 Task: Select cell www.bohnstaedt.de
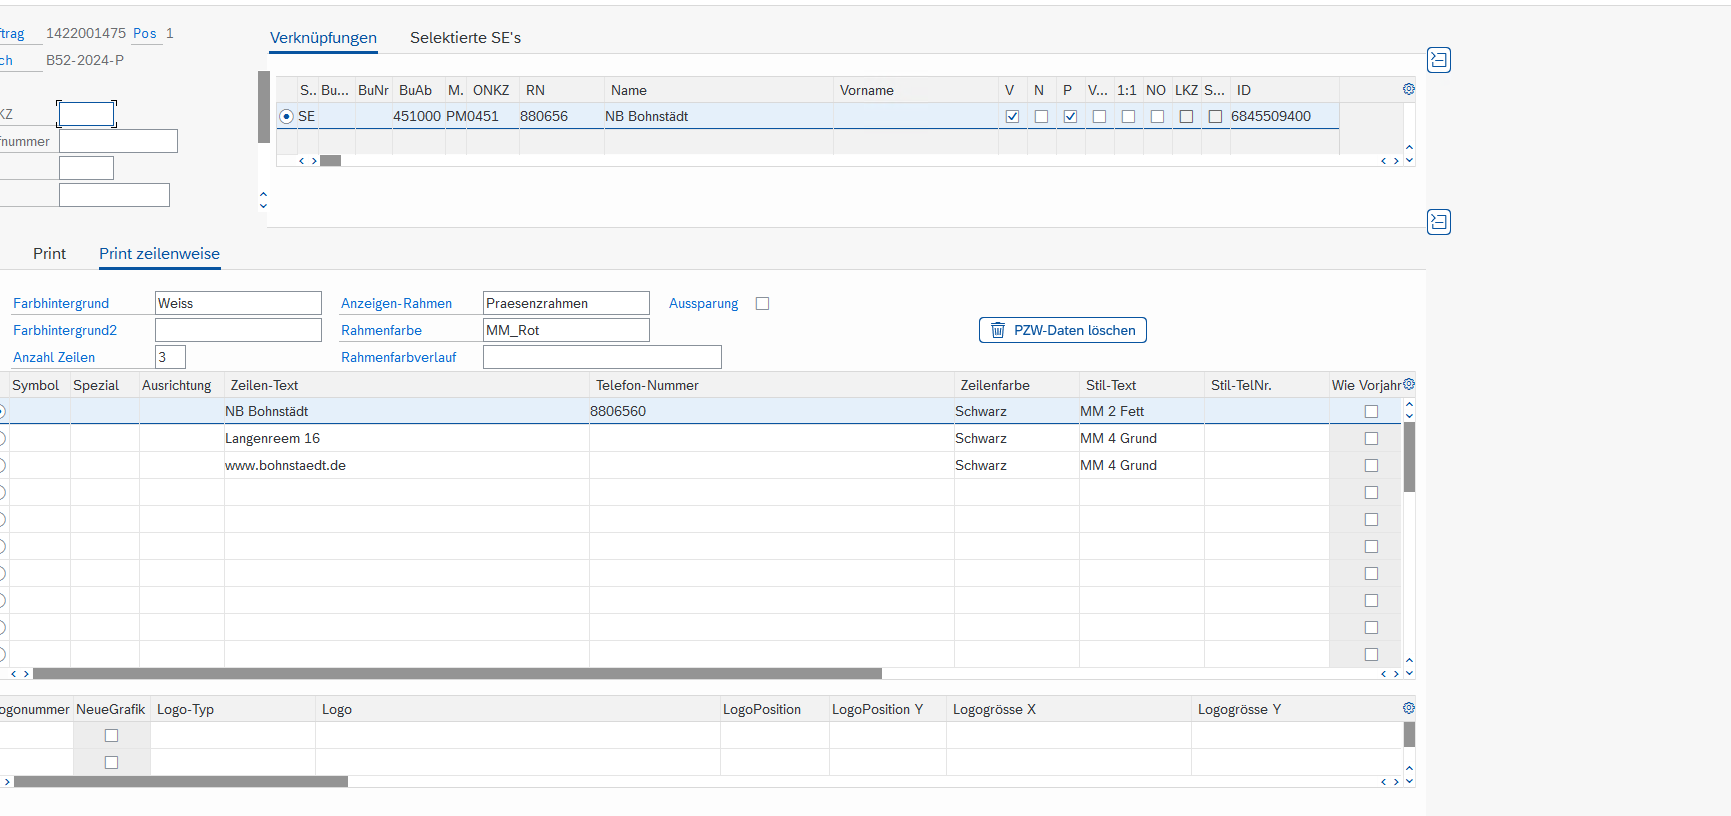(407, 465)
